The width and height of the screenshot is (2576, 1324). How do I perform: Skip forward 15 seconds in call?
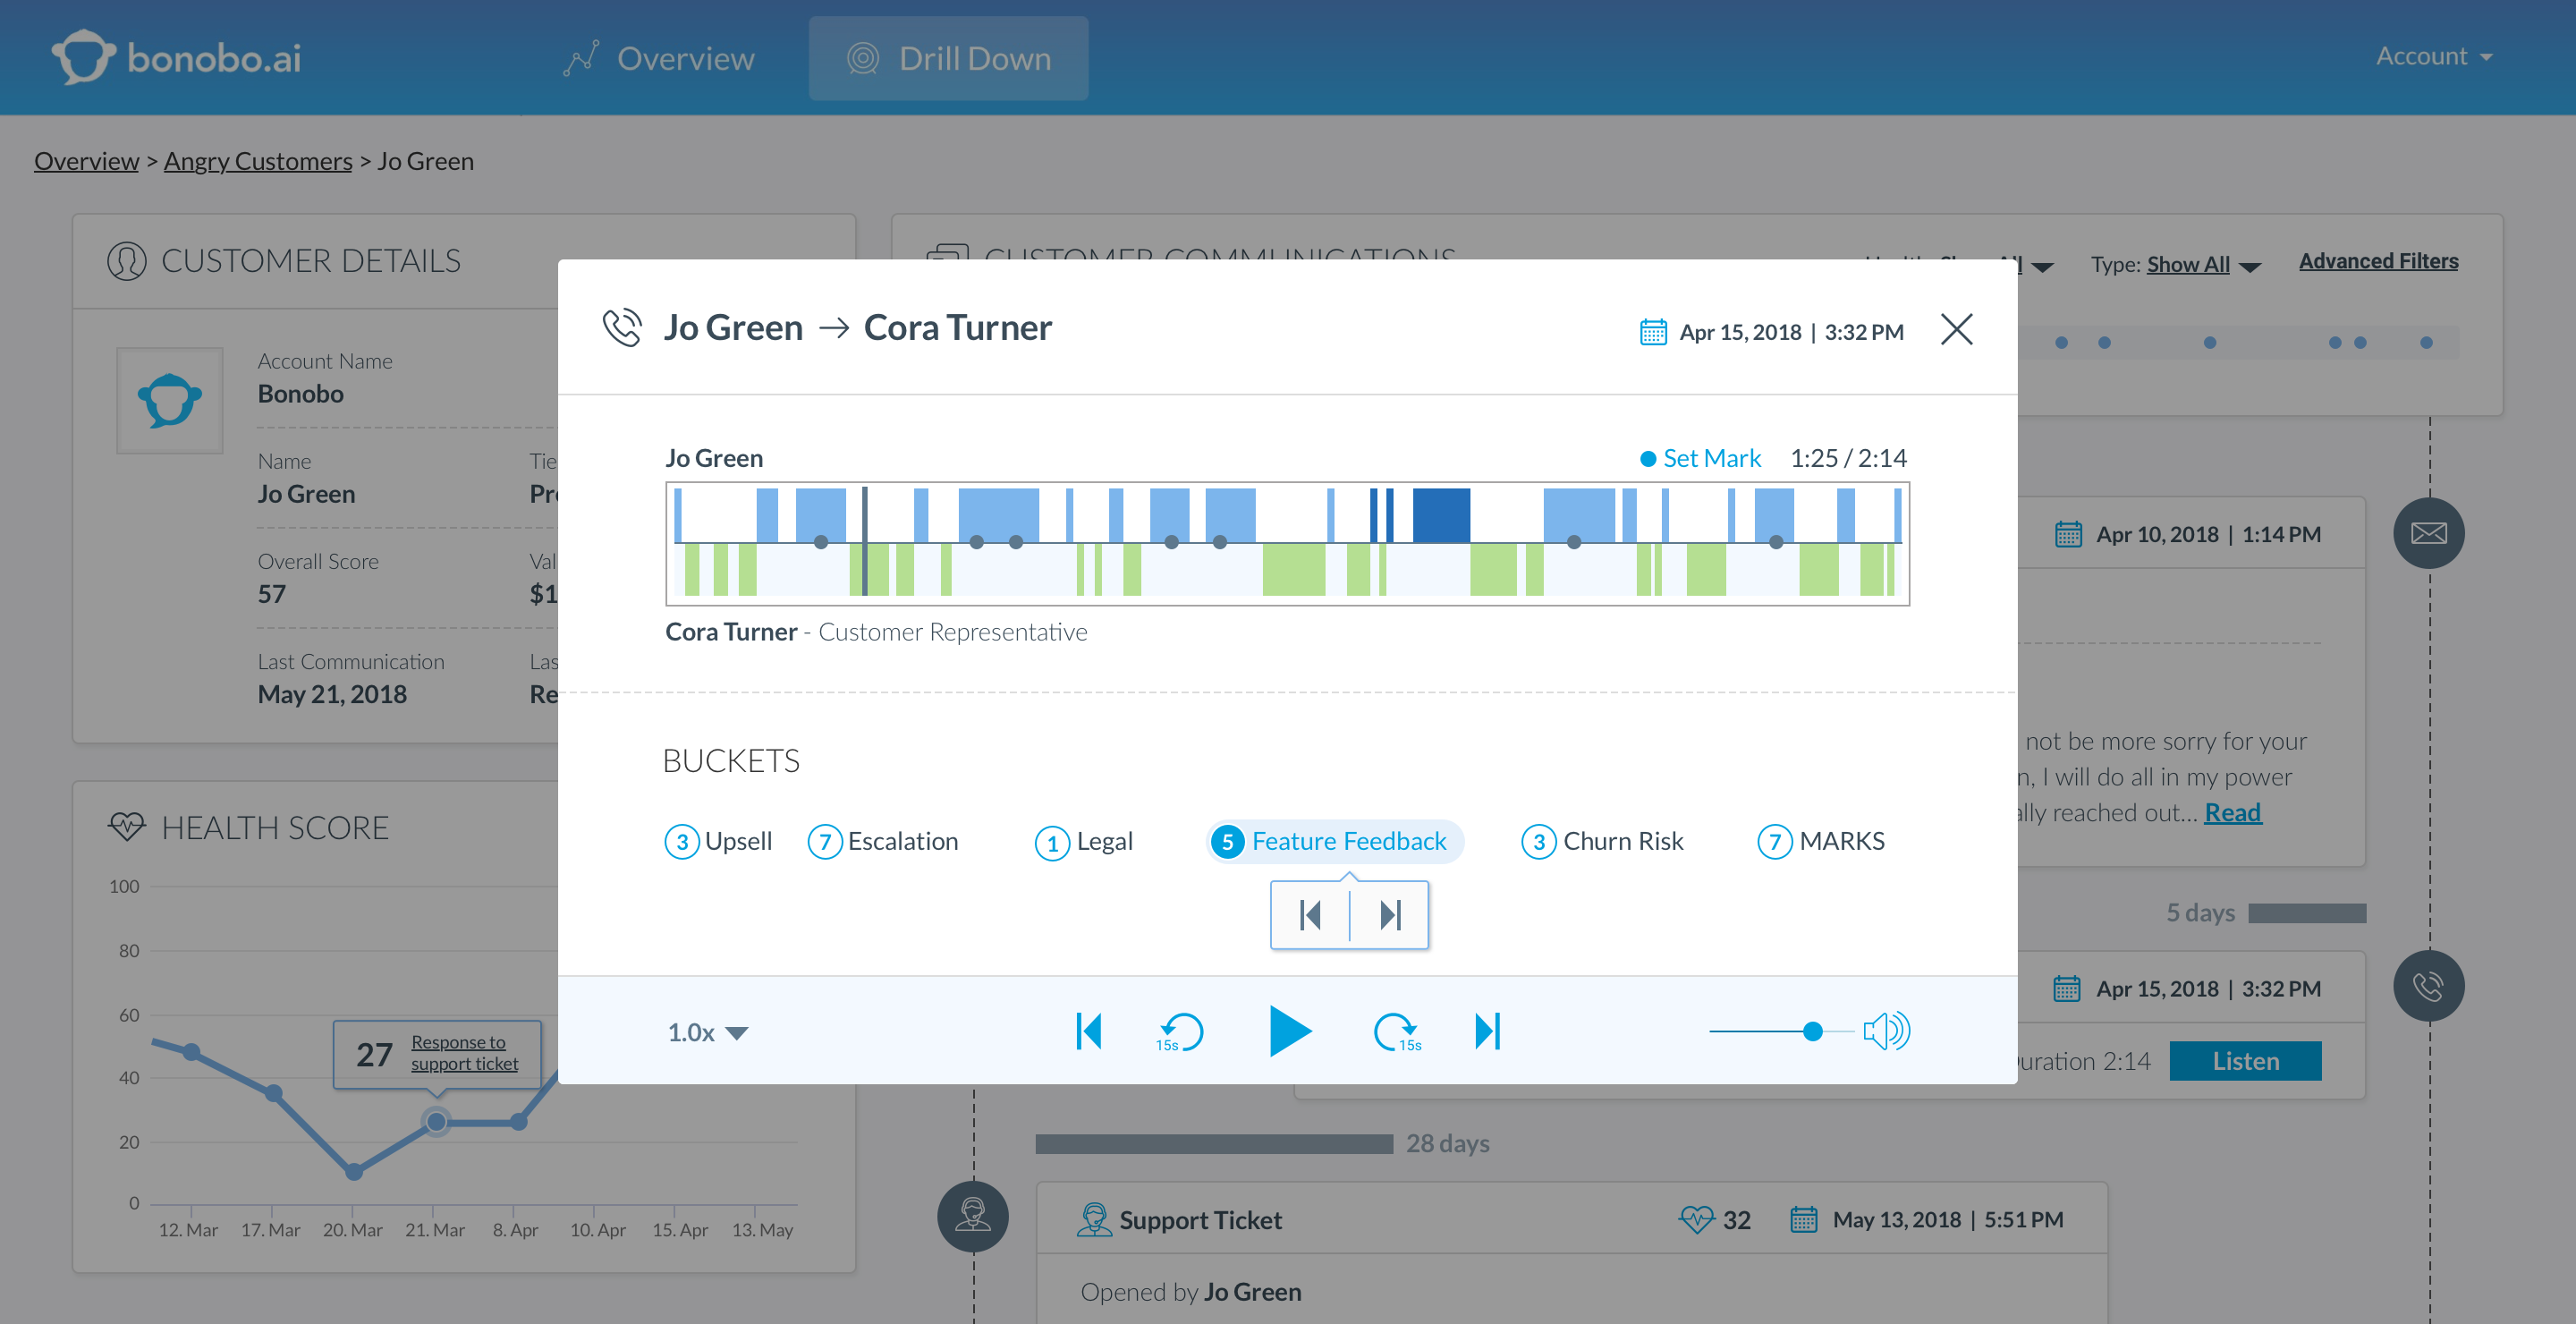click(x=1396, y=1031)
